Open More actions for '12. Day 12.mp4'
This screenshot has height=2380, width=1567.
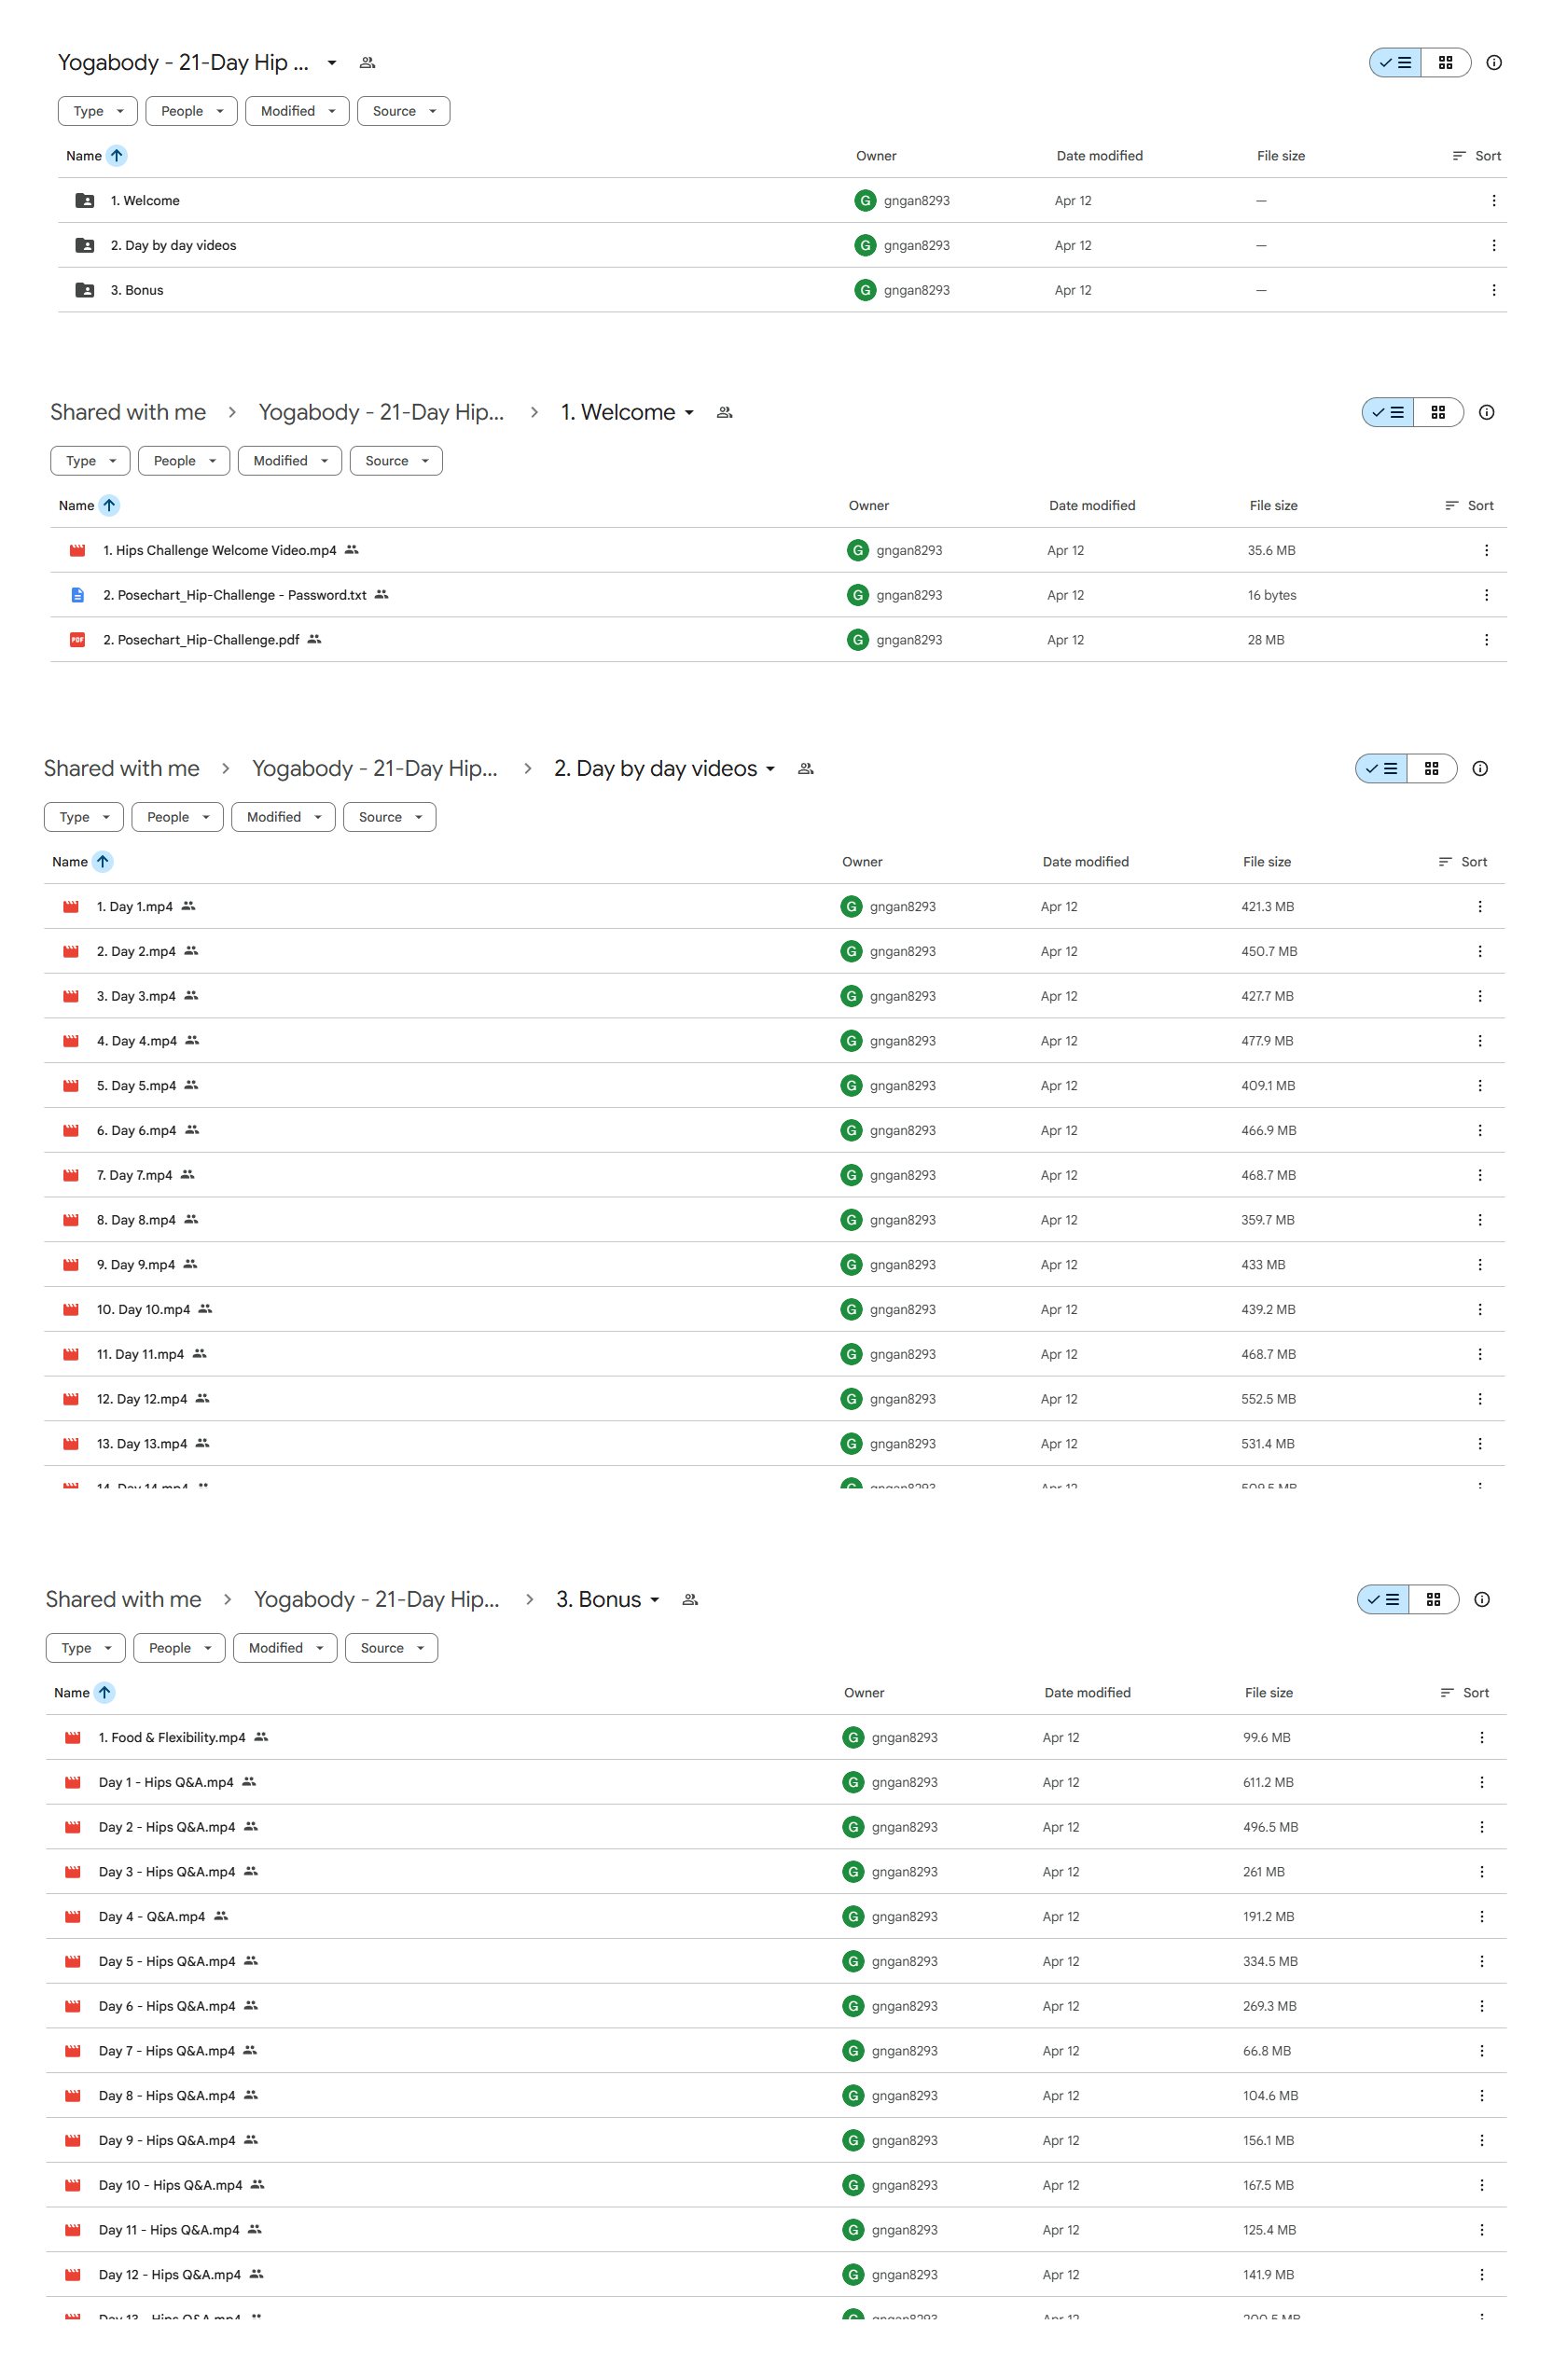(1479, 1399)
